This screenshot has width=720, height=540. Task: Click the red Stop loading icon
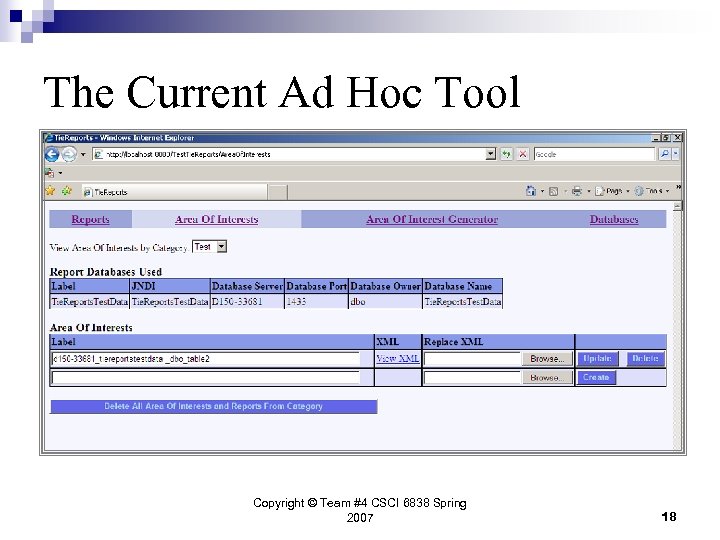[523, 154]
